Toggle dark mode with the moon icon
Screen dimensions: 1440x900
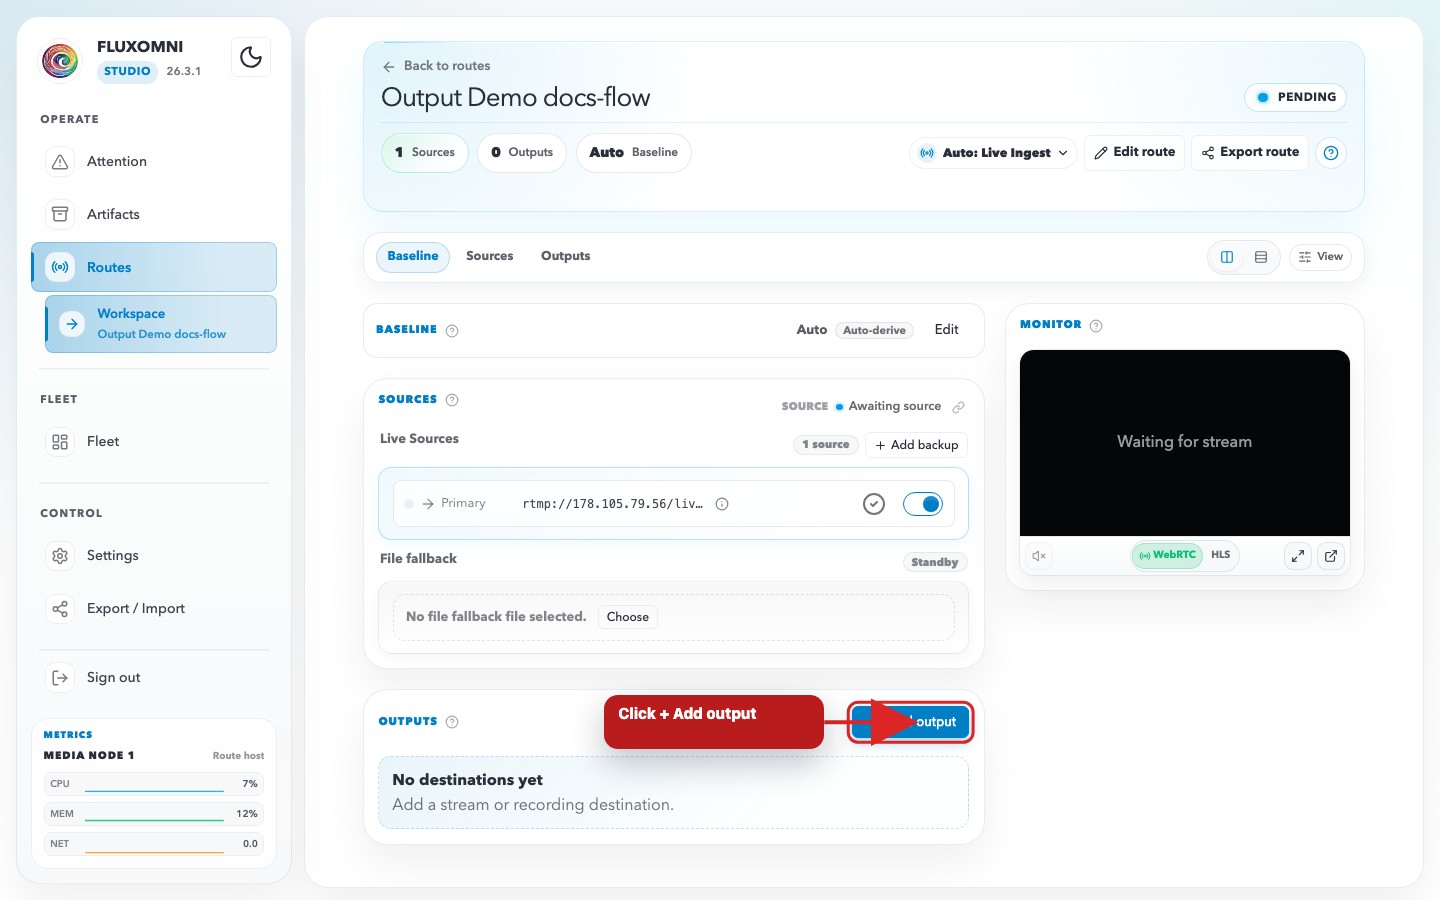(x=251, y=57)
